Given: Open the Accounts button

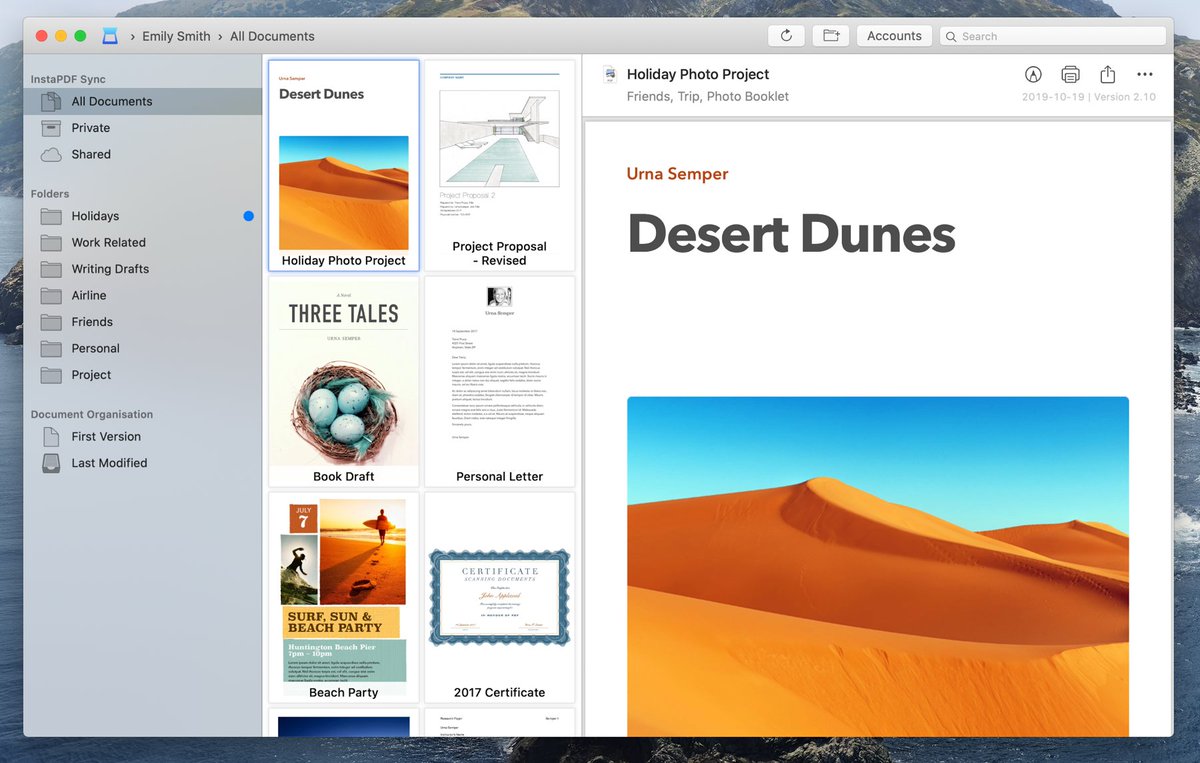Looking at the screenshot, I should (x=894, y=36).
